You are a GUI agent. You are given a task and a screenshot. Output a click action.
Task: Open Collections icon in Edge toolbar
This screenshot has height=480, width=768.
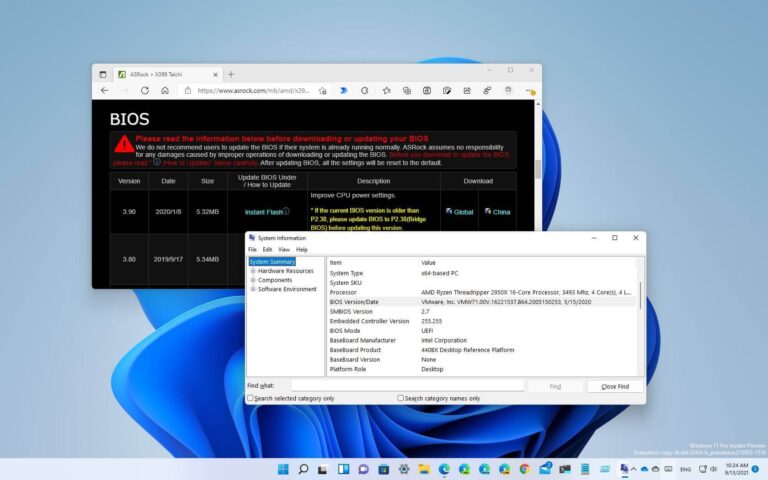pos(407,91)
